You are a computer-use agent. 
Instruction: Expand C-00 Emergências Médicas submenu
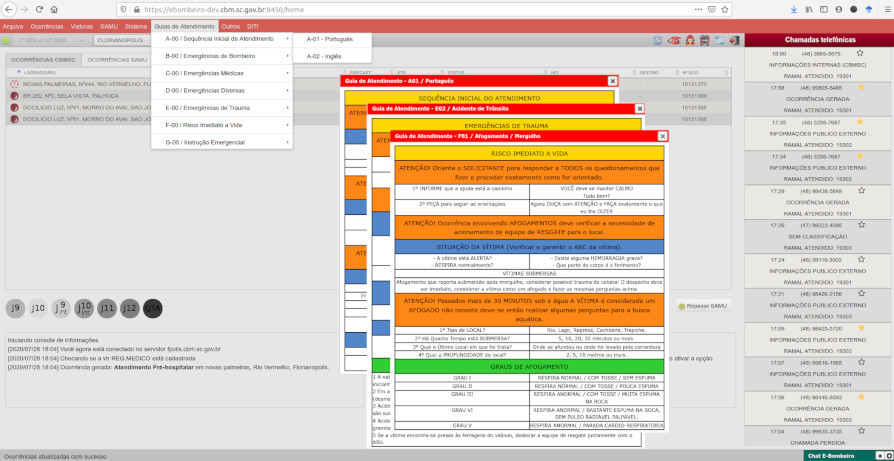point(222,74)
